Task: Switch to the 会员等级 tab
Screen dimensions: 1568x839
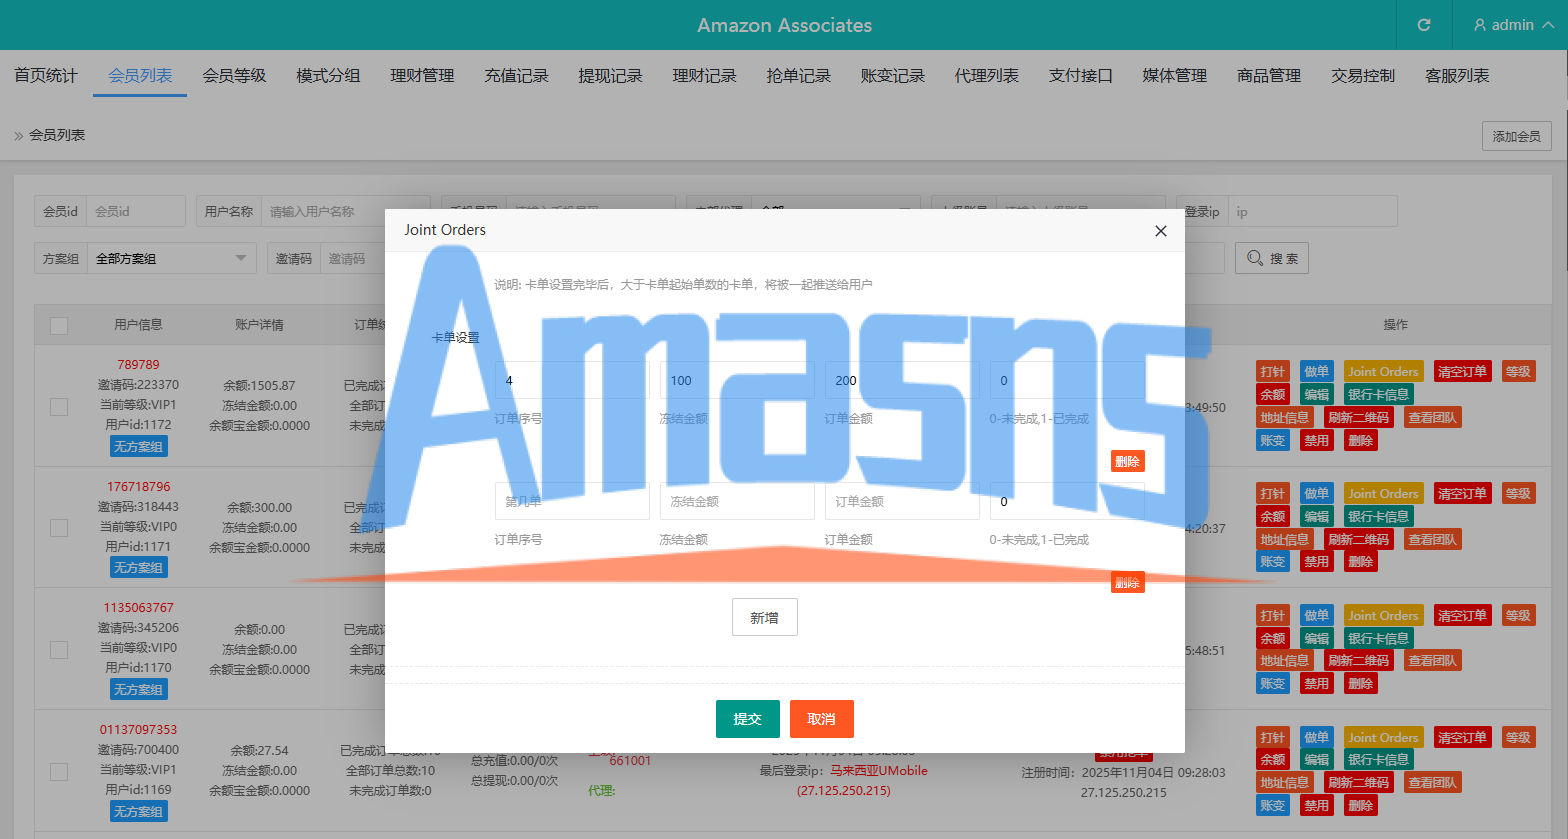Action: click(234, 76)
